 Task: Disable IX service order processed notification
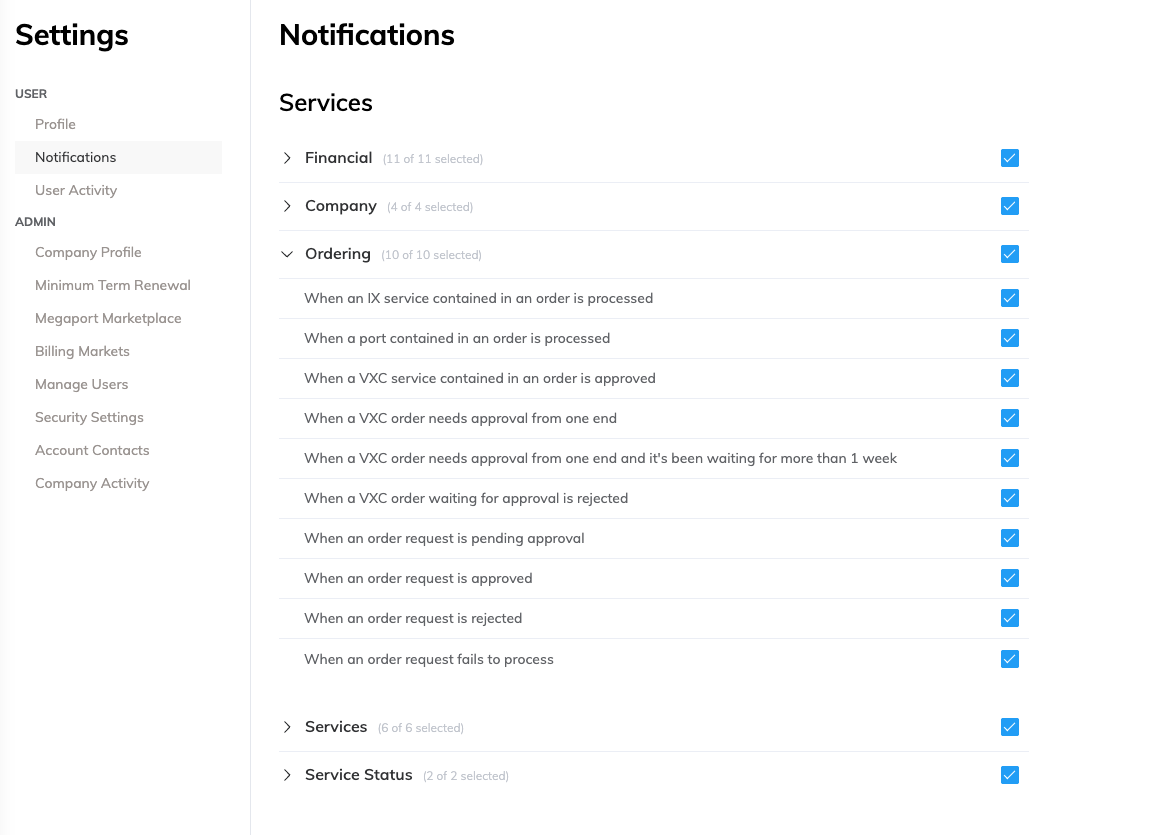pyautogui.click(x=1010, y=298)
